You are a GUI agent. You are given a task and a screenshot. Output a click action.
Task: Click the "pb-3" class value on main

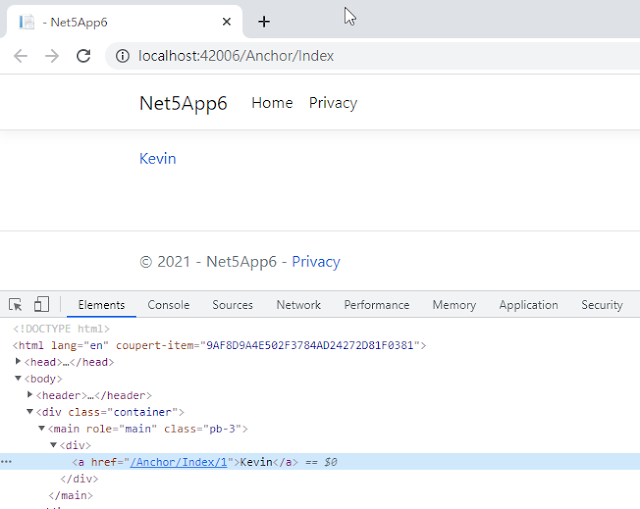click(222, 429)
